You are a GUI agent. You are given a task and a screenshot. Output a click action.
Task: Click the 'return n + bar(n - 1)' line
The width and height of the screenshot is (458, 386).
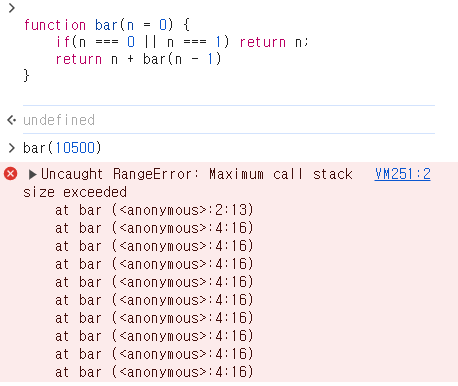[x=138, y=59]
